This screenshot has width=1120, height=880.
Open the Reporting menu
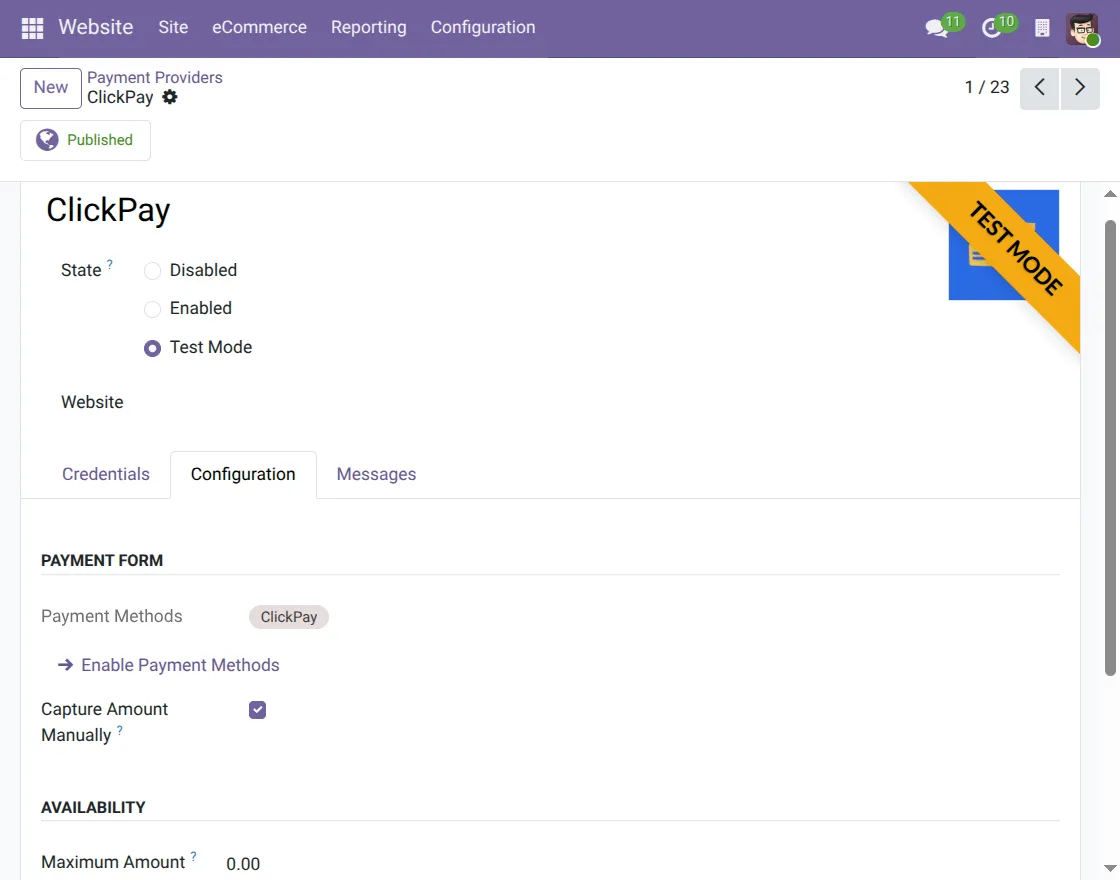click(369, 27)
